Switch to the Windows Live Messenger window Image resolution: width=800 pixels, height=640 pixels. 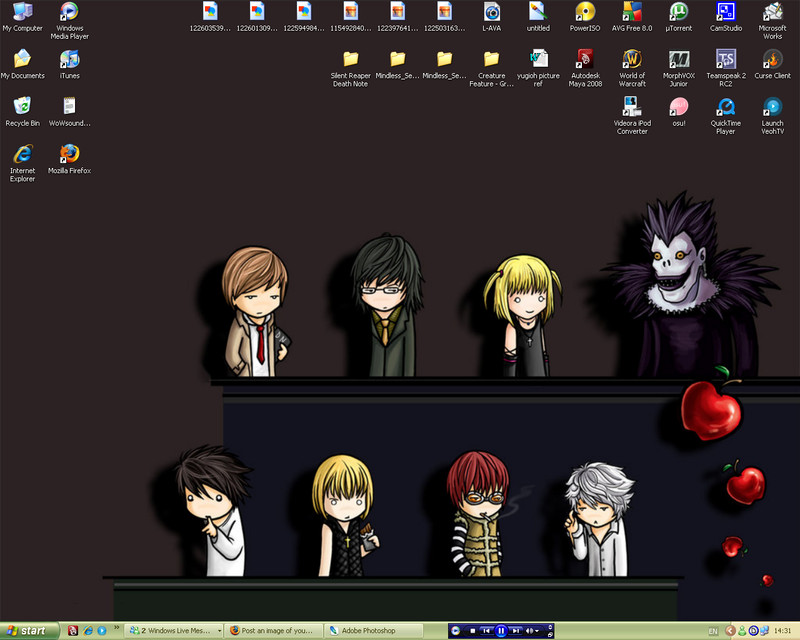tap(175, 631)
